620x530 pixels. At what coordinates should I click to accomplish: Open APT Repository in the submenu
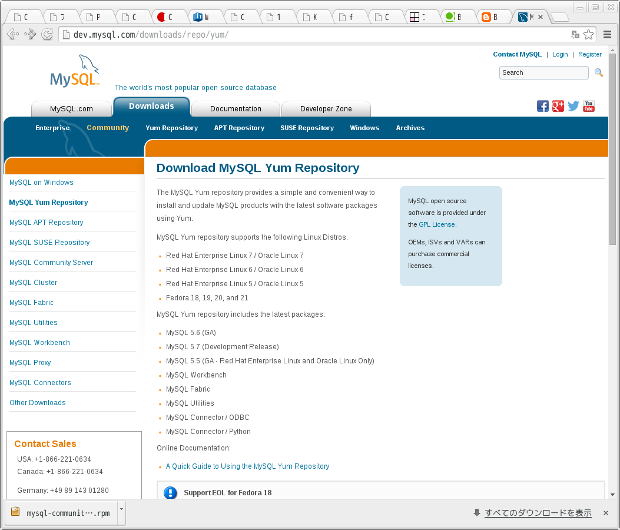[x=239, y=128]
